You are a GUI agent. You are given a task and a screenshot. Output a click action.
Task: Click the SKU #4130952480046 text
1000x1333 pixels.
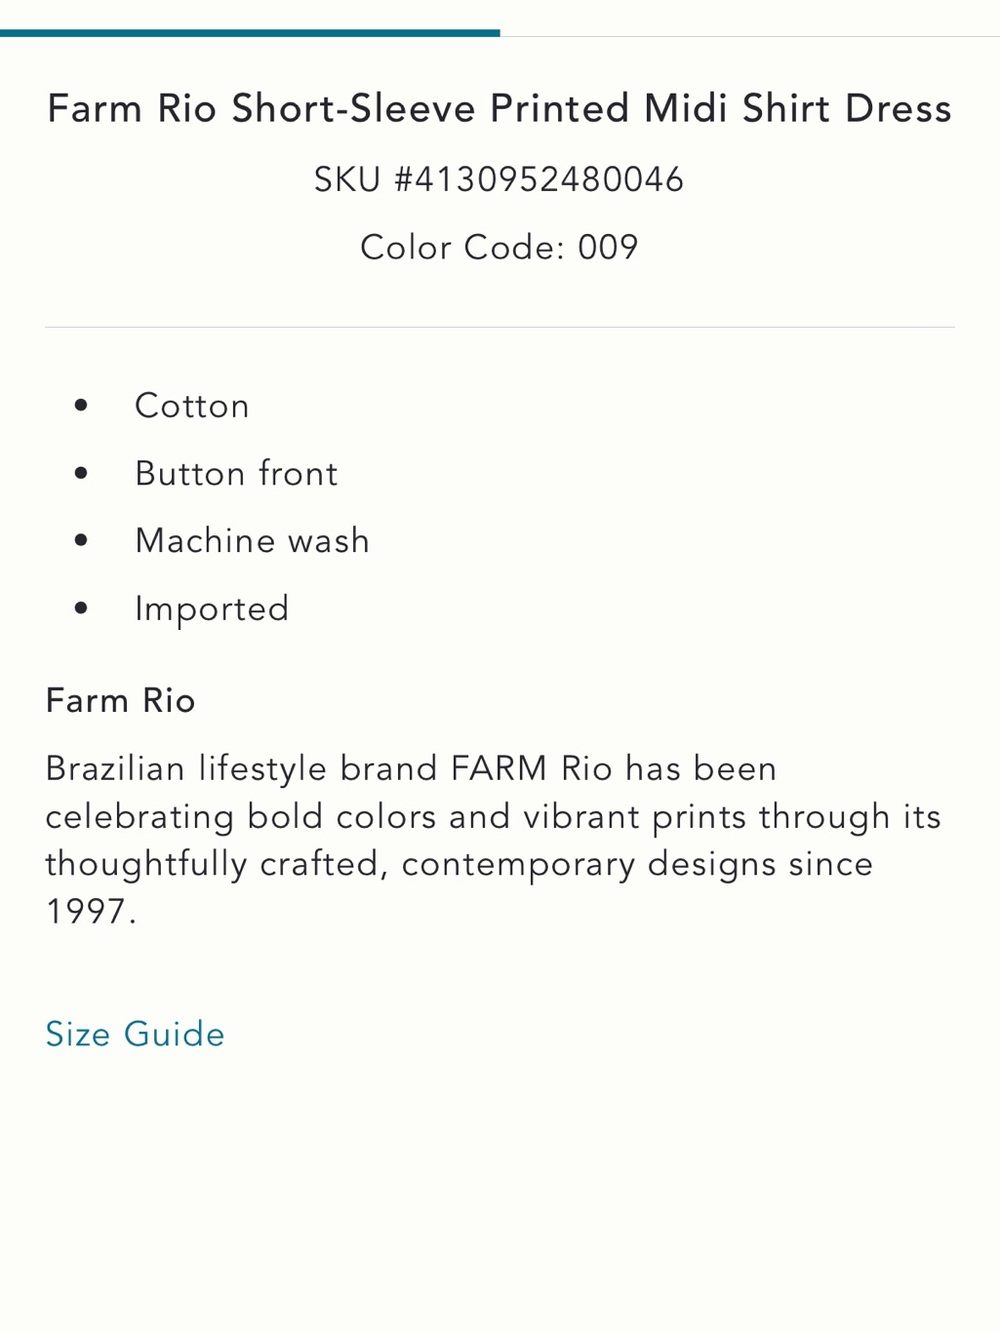click(x=499, y=180)
